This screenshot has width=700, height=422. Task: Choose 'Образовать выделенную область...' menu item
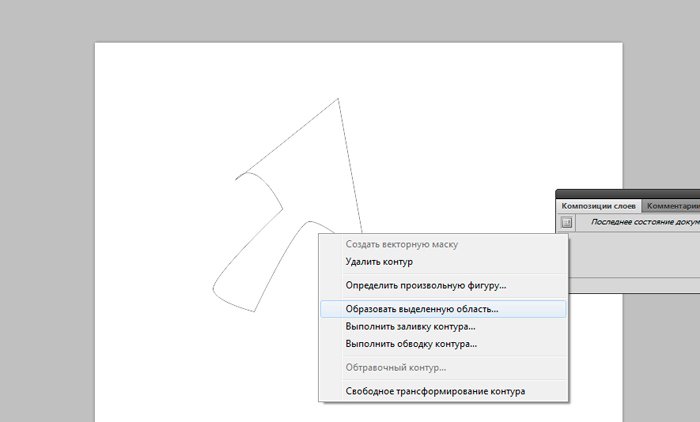(421, 309)
